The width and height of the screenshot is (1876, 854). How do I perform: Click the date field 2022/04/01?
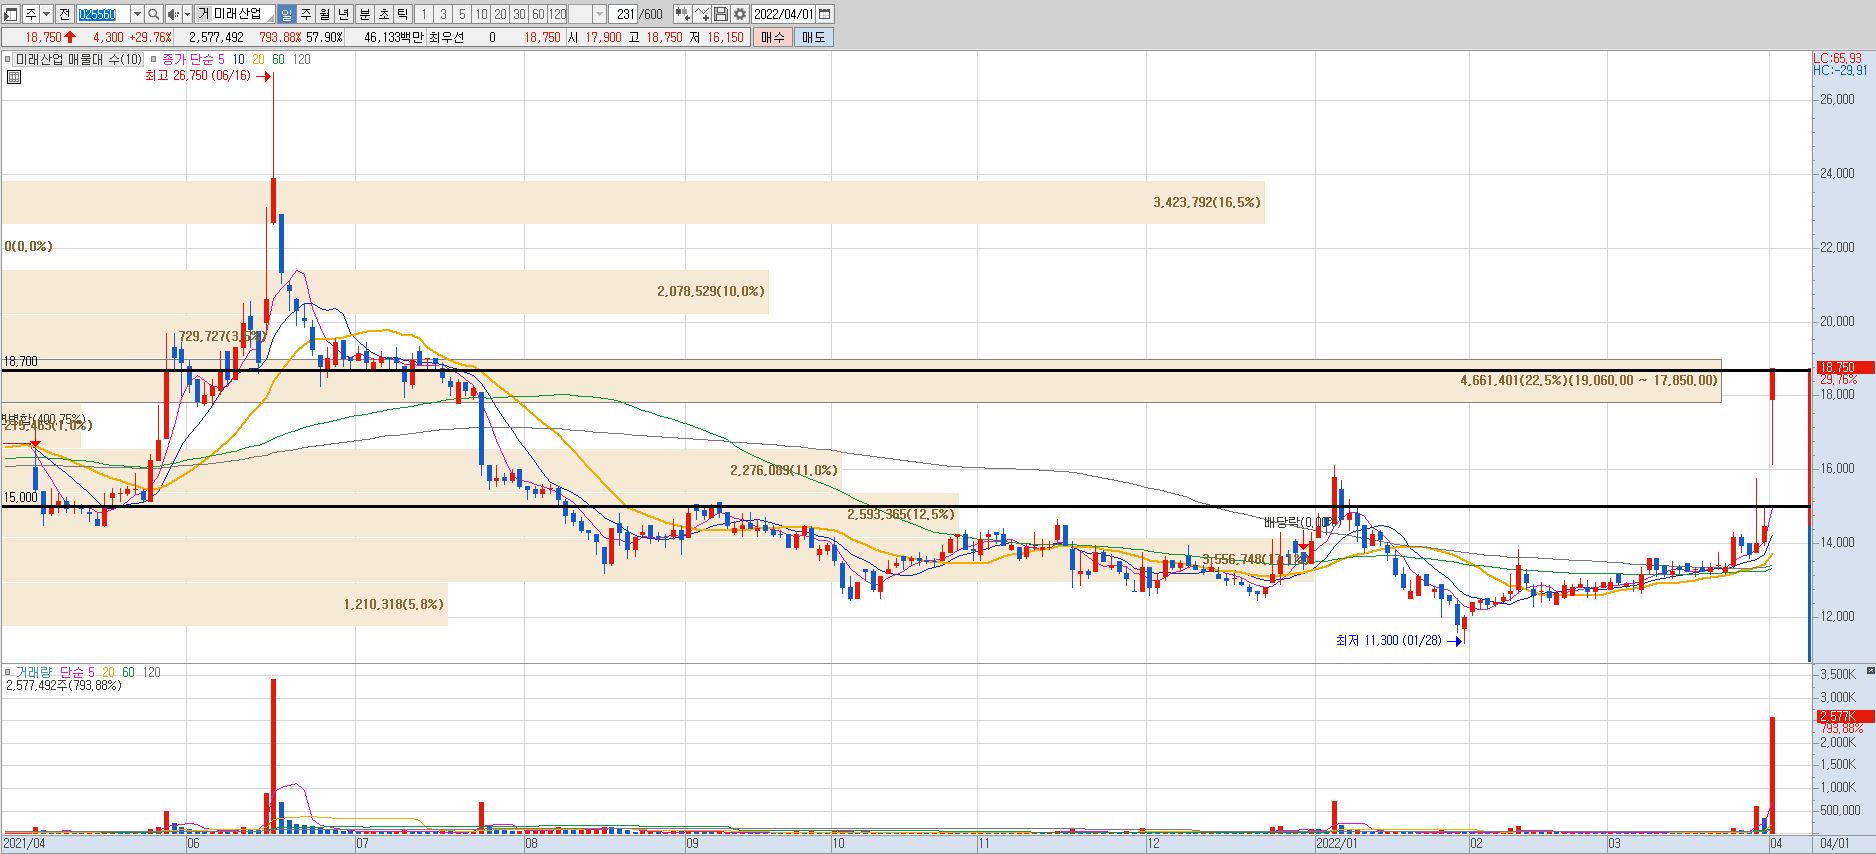pyautogui.click(x=784, y=14)
